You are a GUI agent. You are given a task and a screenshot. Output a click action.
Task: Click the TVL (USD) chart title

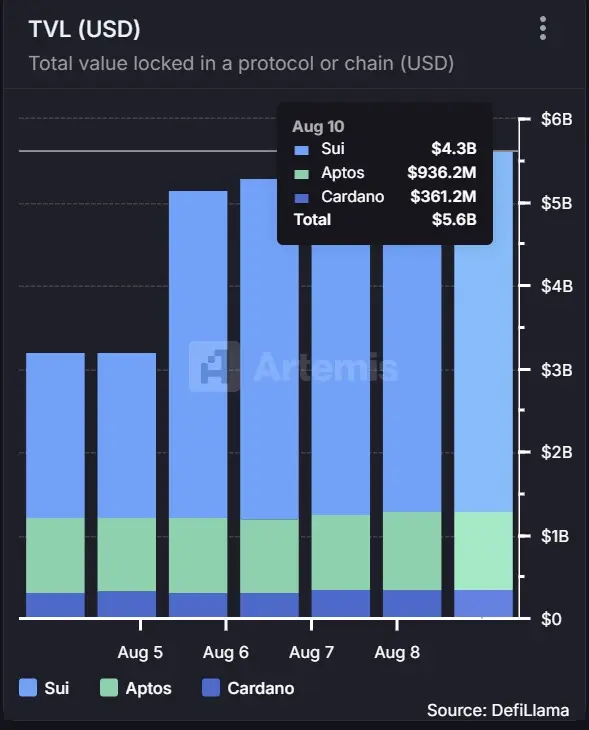[x=84, y=29]
